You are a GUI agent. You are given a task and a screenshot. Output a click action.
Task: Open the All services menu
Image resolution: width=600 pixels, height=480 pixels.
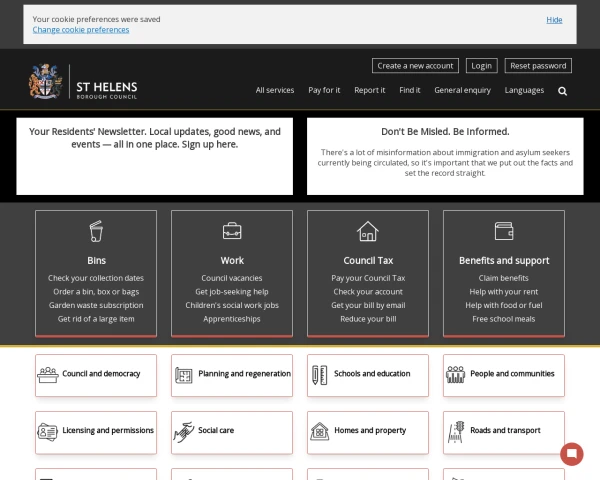[275, 90]
